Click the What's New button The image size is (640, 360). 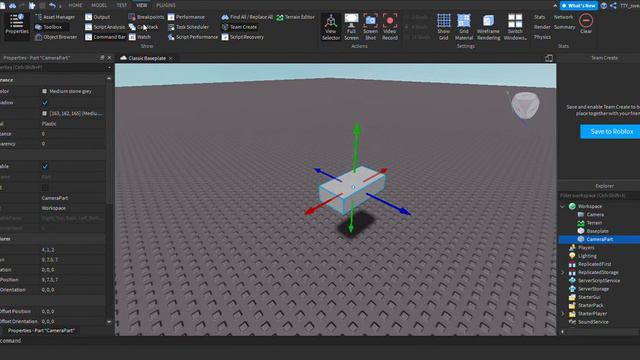pyautogui.click(x=579, y=5)
